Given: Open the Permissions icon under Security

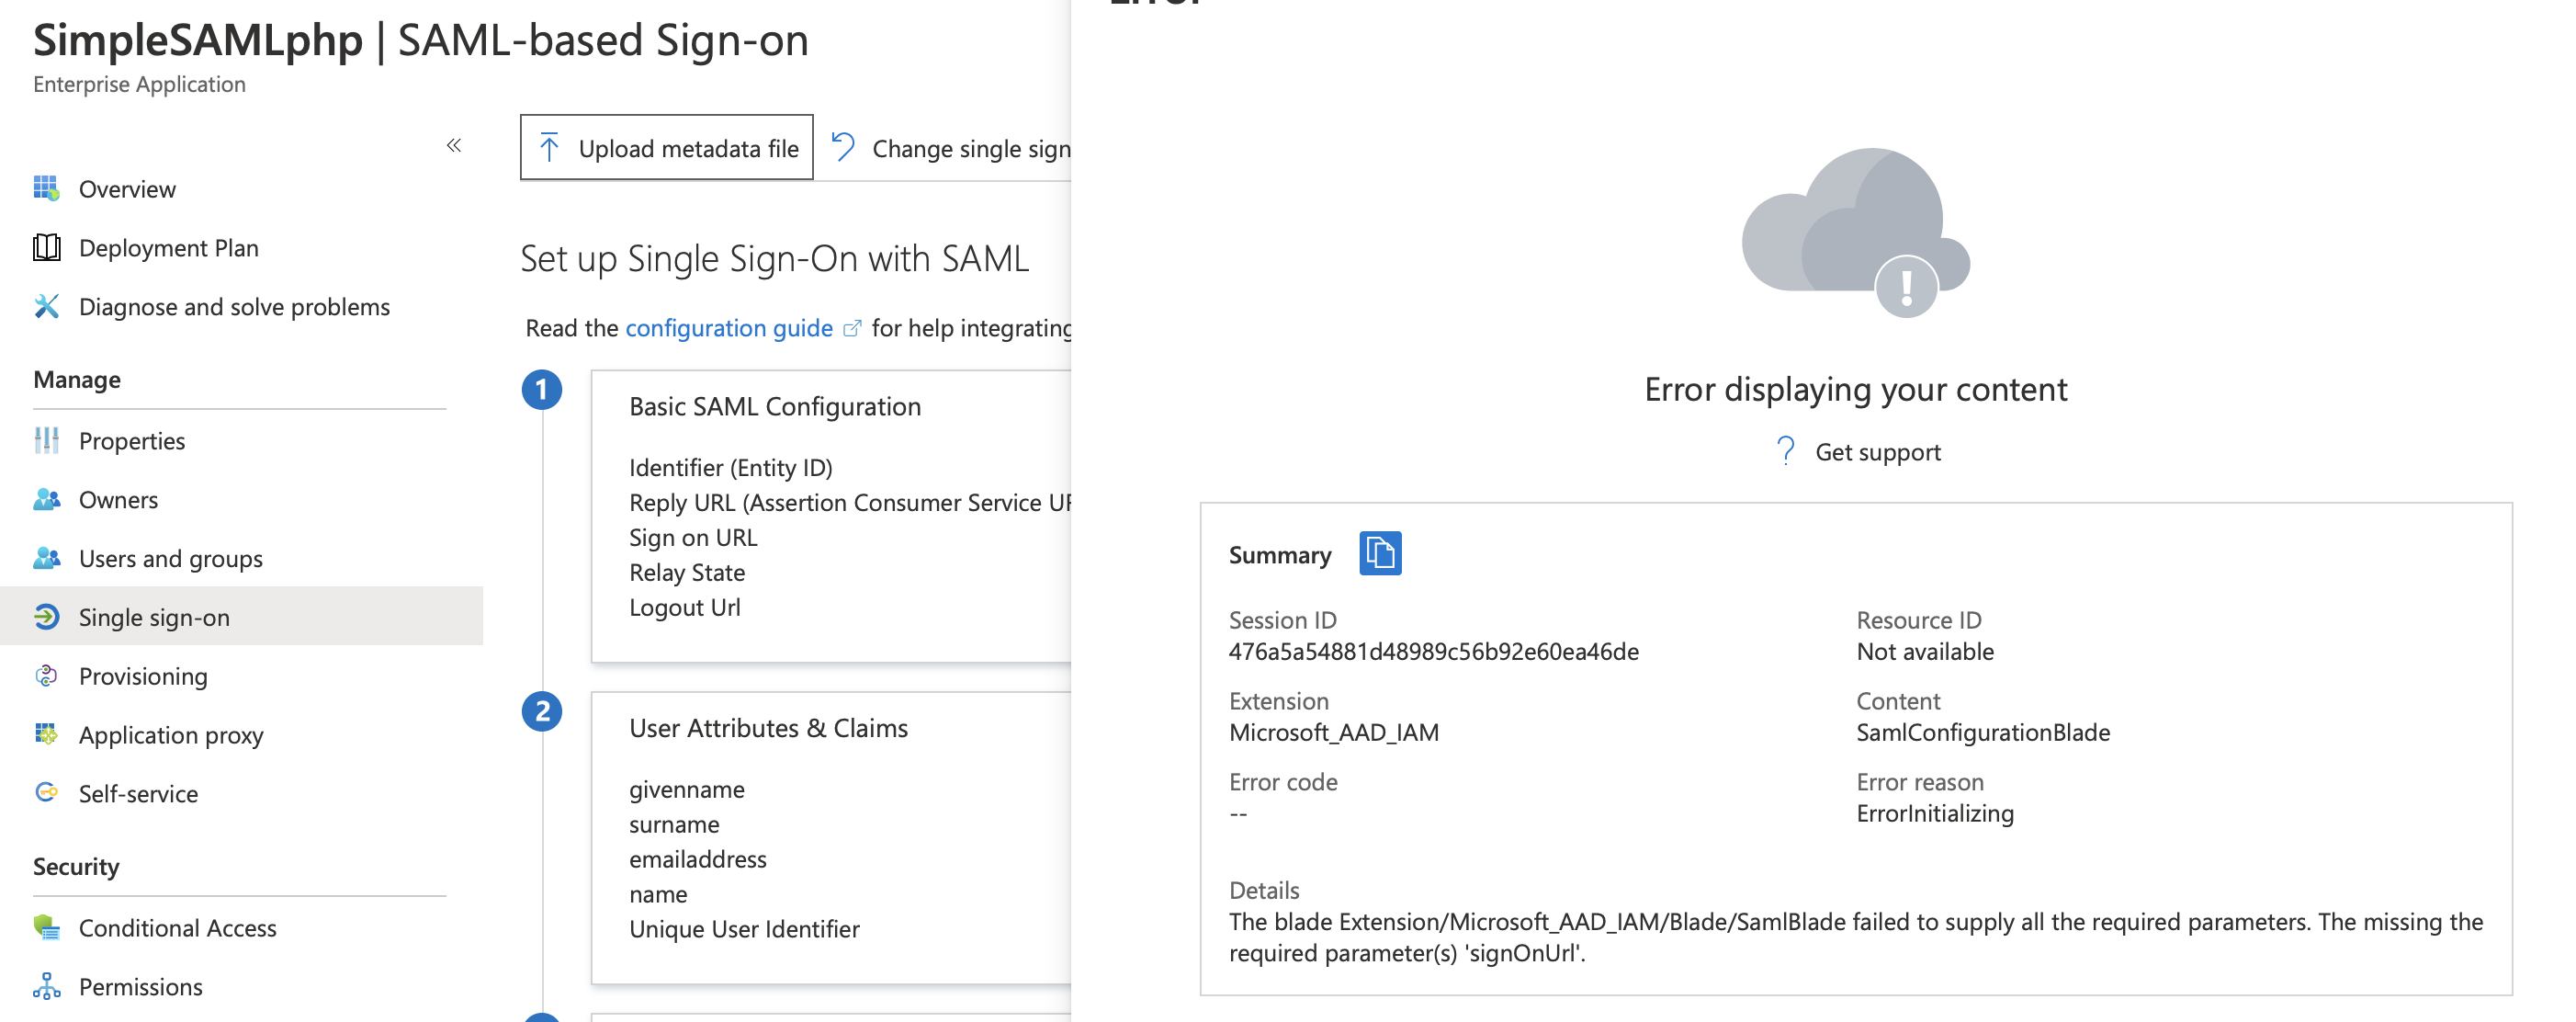Looking at the screenshot, I should 46,986.
